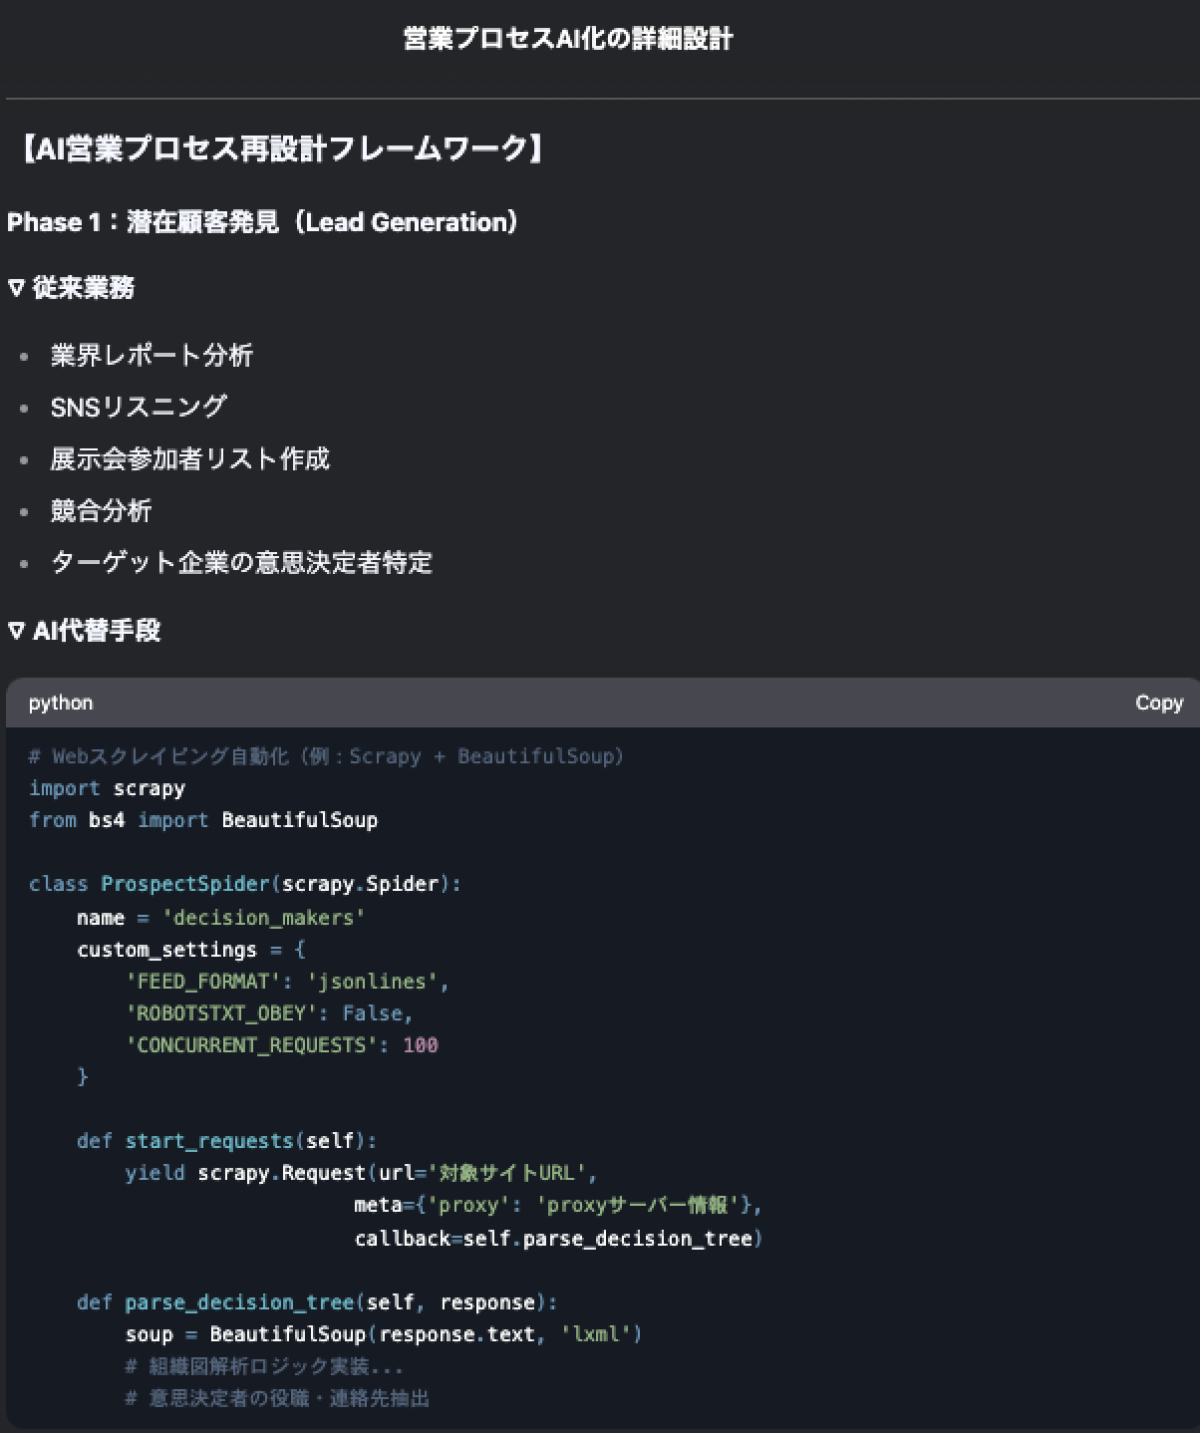Click the Phase 1 Lead Generation heading
1200x1433 pixels.
point(262,222)
